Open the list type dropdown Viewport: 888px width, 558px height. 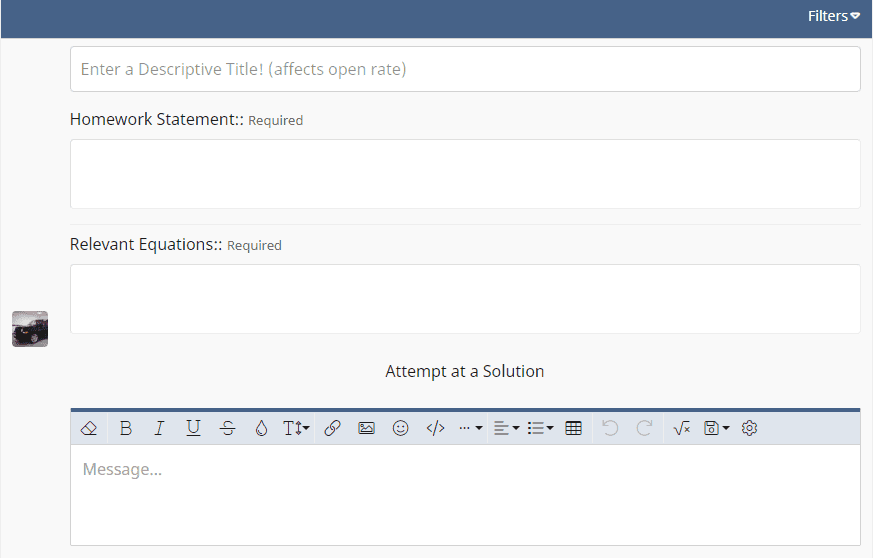pos(540,428)
